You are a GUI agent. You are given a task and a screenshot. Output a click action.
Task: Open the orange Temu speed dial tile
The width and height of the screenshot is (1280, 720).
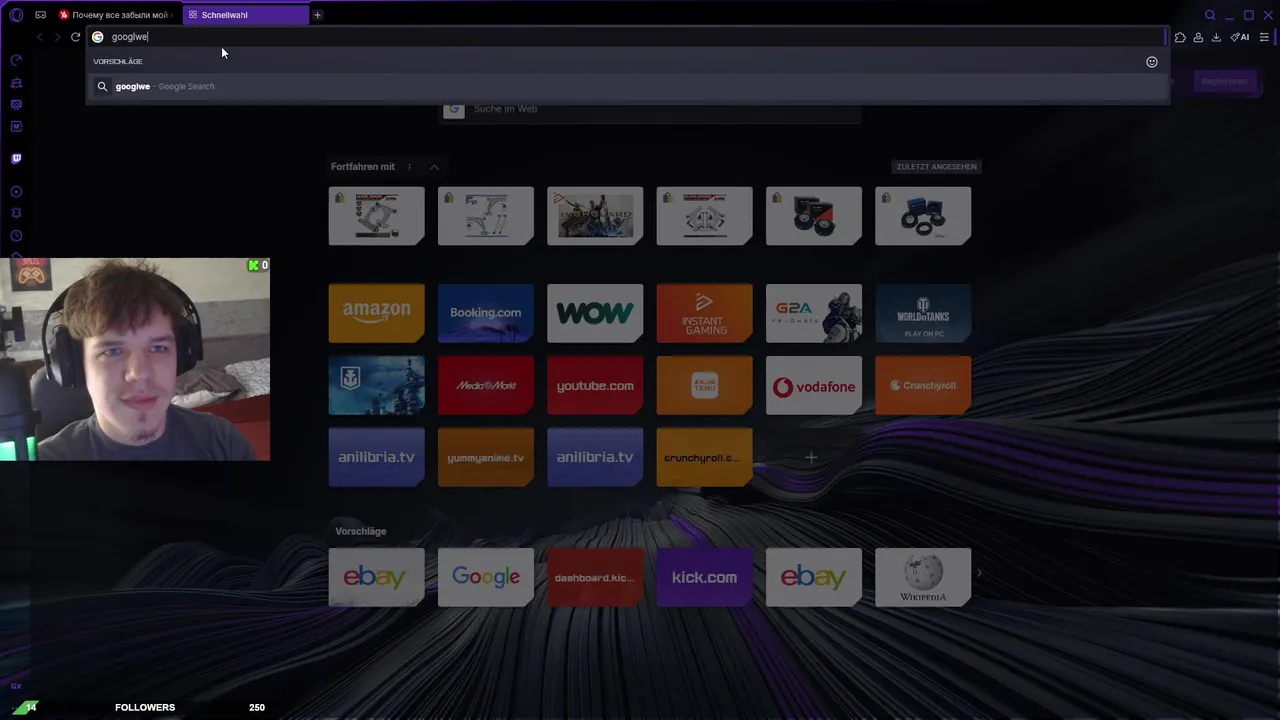[704, 385]
